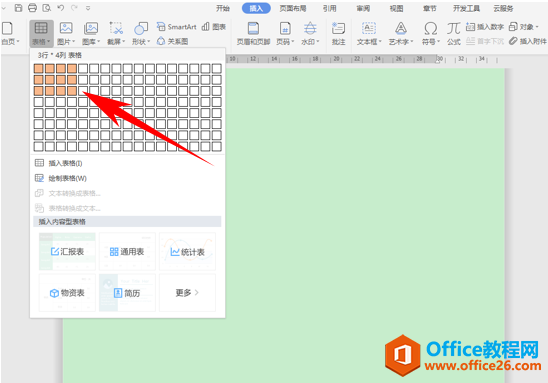Image resolution: width=548 pixels, height=383 pixels.
Task: Click the 批注 comment icon
Action: click(338, 28)
